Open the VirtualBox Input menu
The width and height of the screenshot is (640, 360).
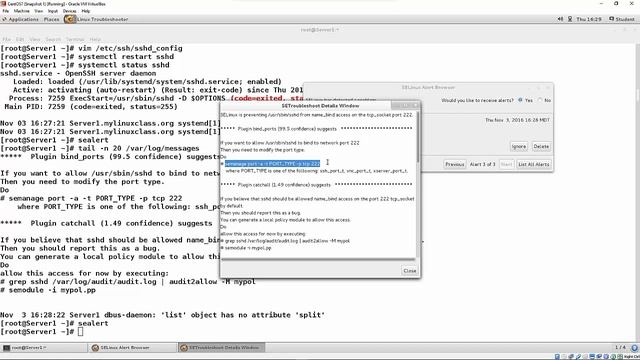click(x=53, y=11)
